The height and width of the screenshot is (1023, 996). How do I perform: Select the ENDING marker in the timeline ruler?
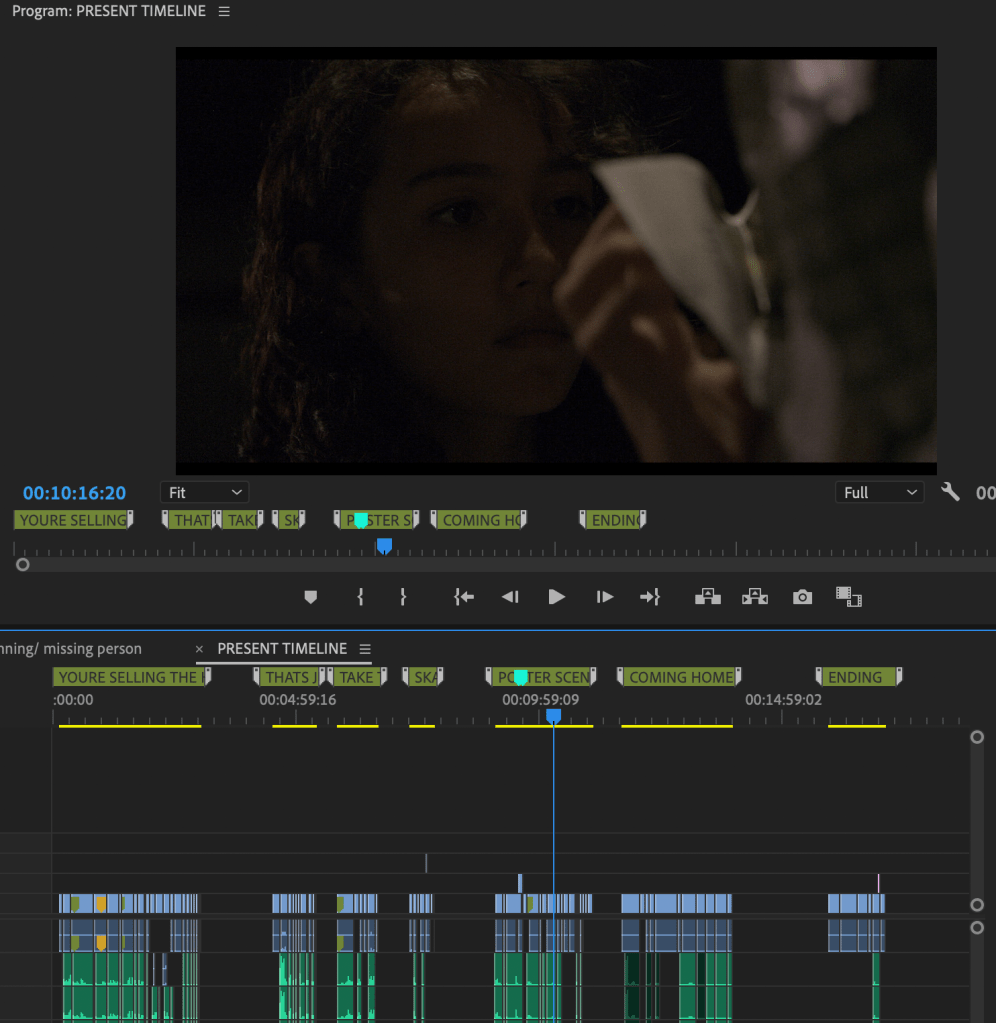[x=855, y=677]
